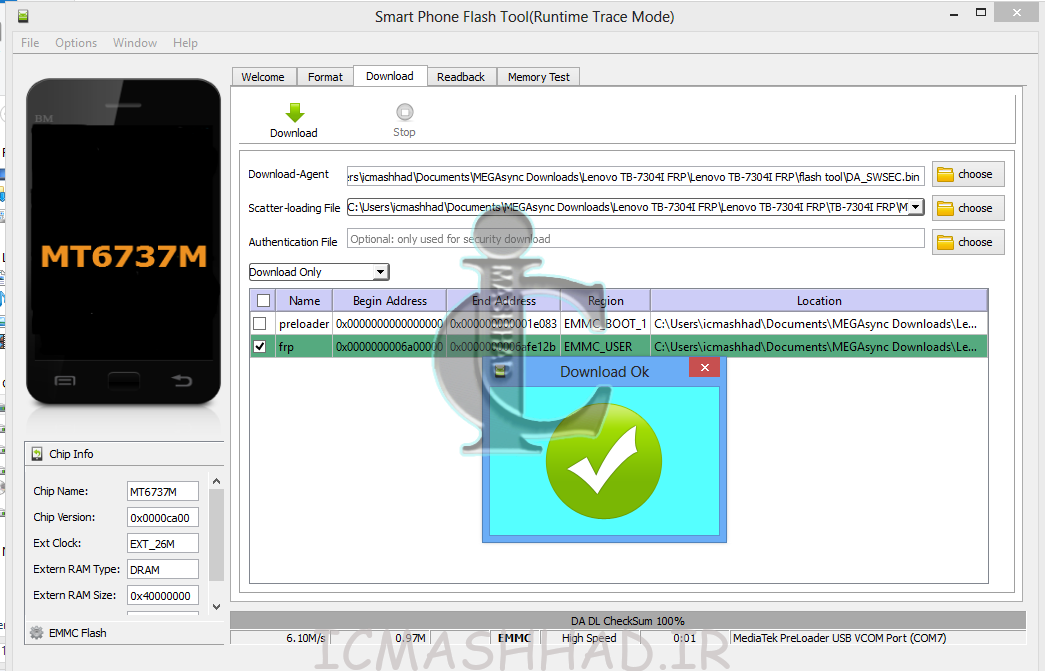Open the Download Only mode dropdown
Viewport: 1045px width, 671px height.
(381, 272)
